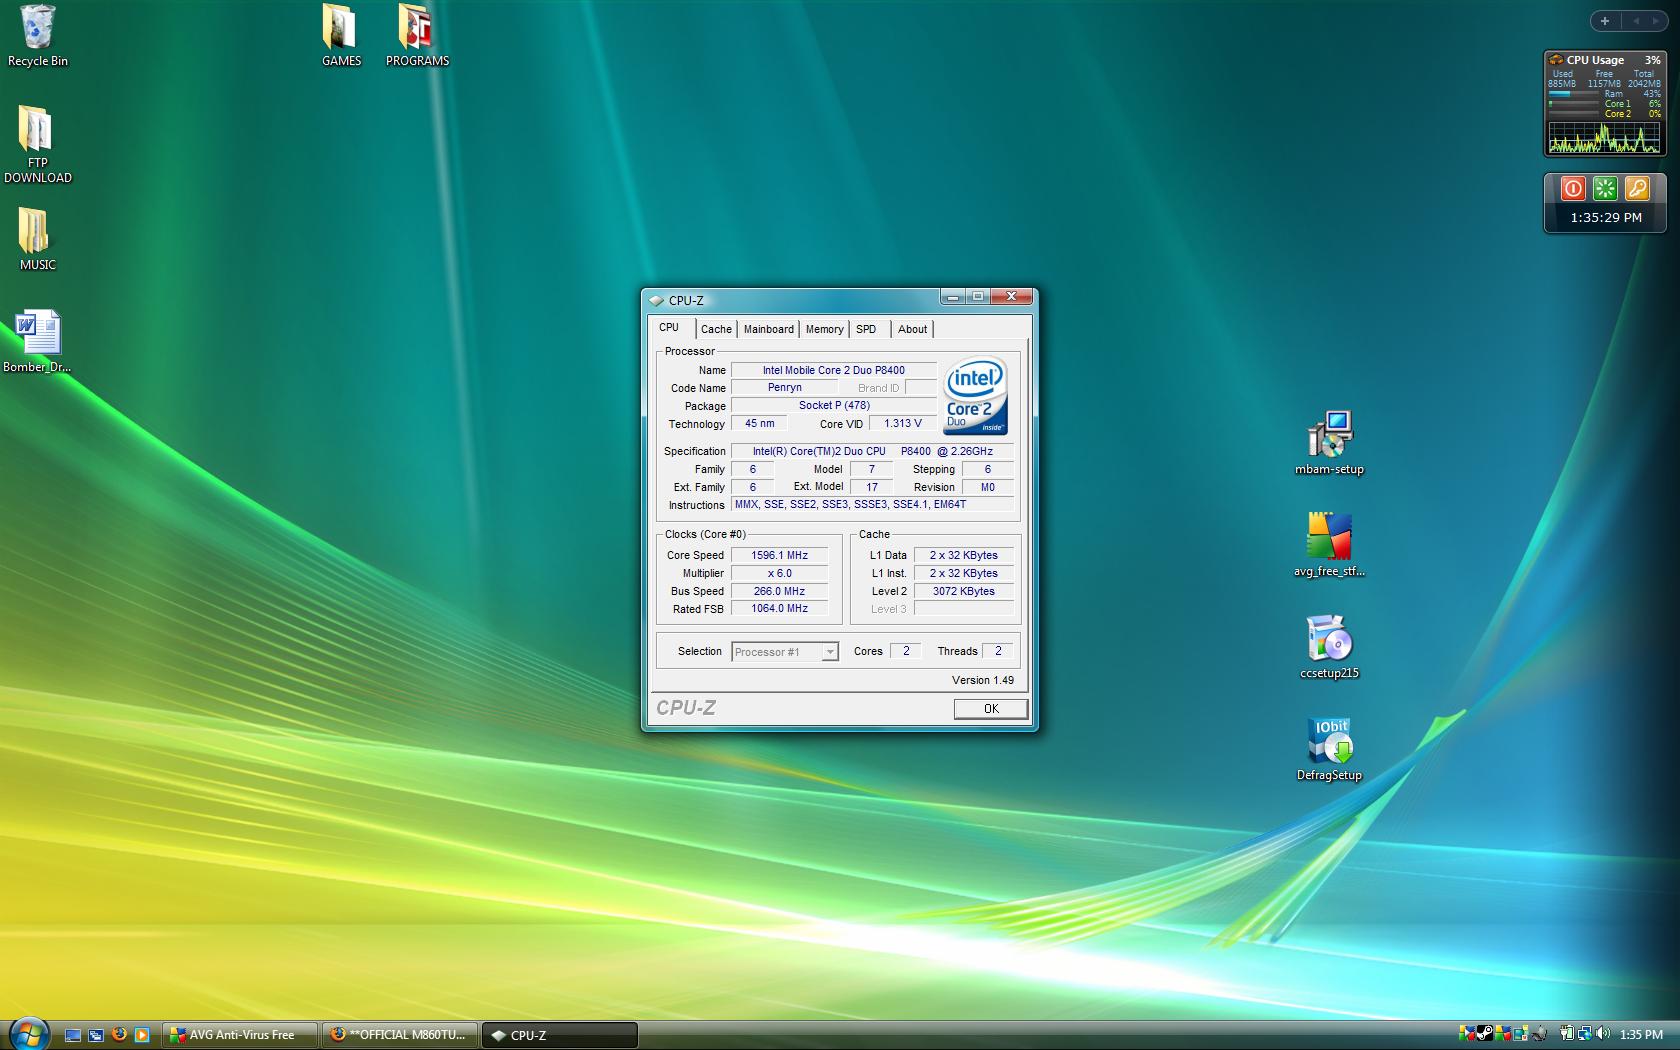This screenshot has width=1680, height=1050.
Task: Click the Multiplier x 6.0 value
Action: point(779,573)
